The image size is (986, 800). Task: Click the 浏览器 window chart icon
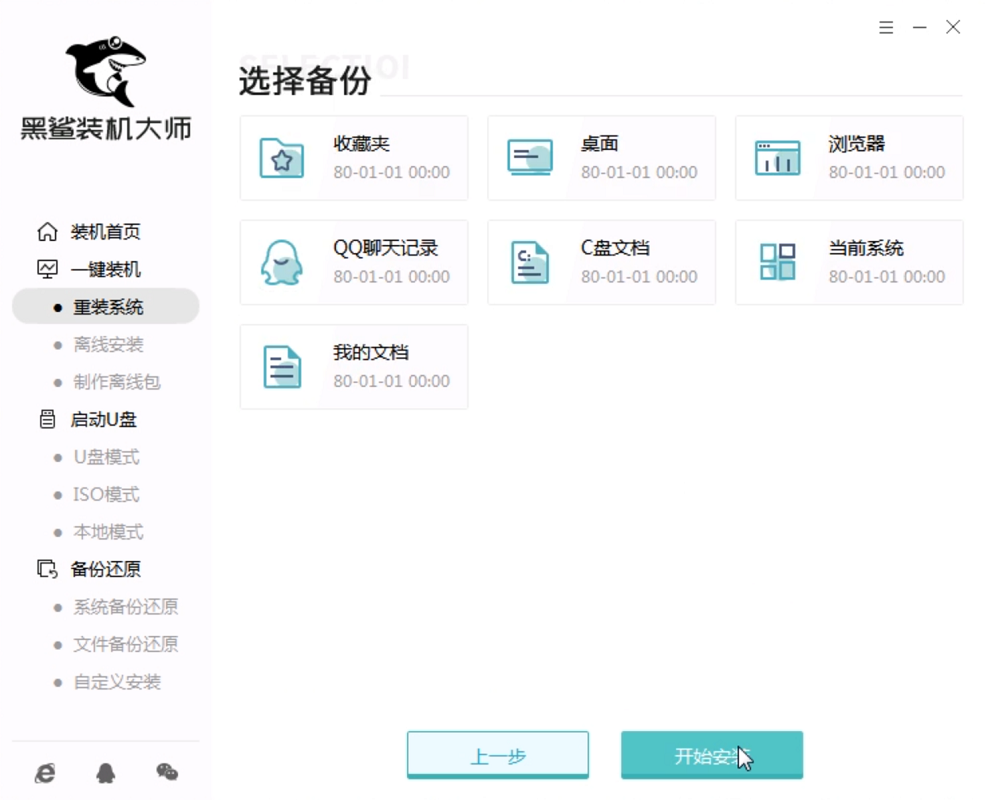[x=778, y=157]
